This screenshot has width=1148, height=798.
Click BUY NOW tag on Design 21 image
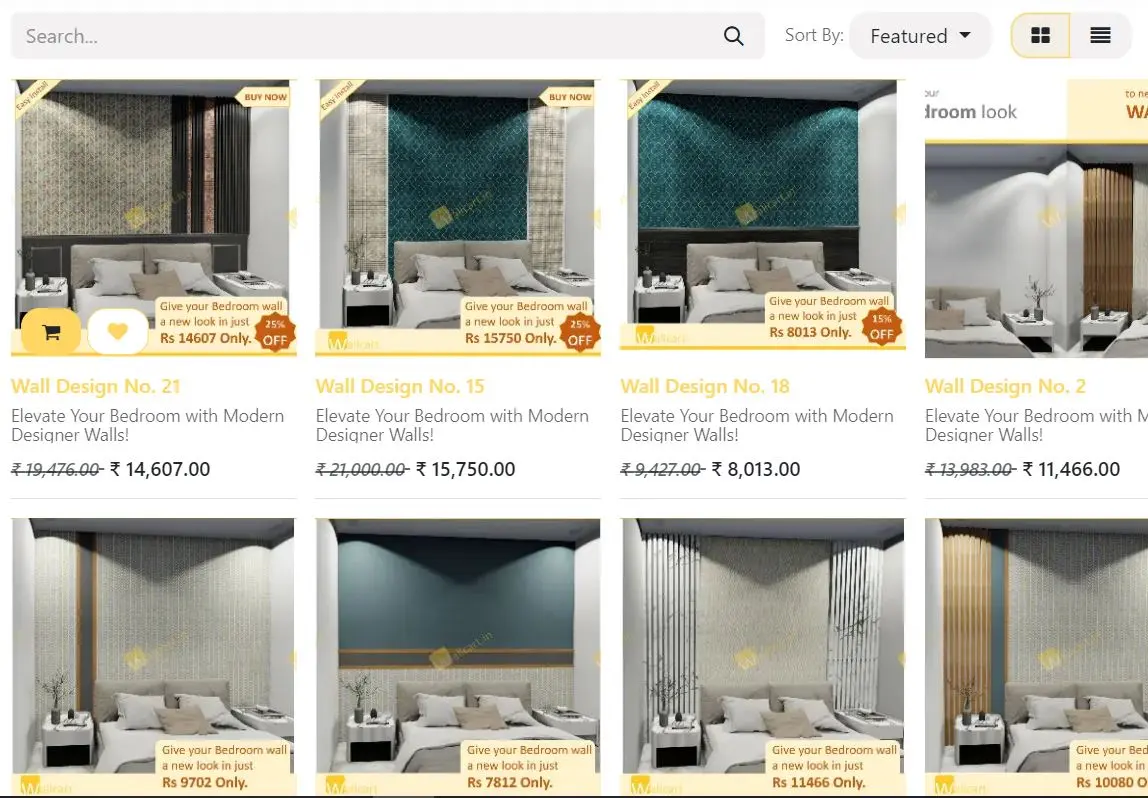pos(264,97)
